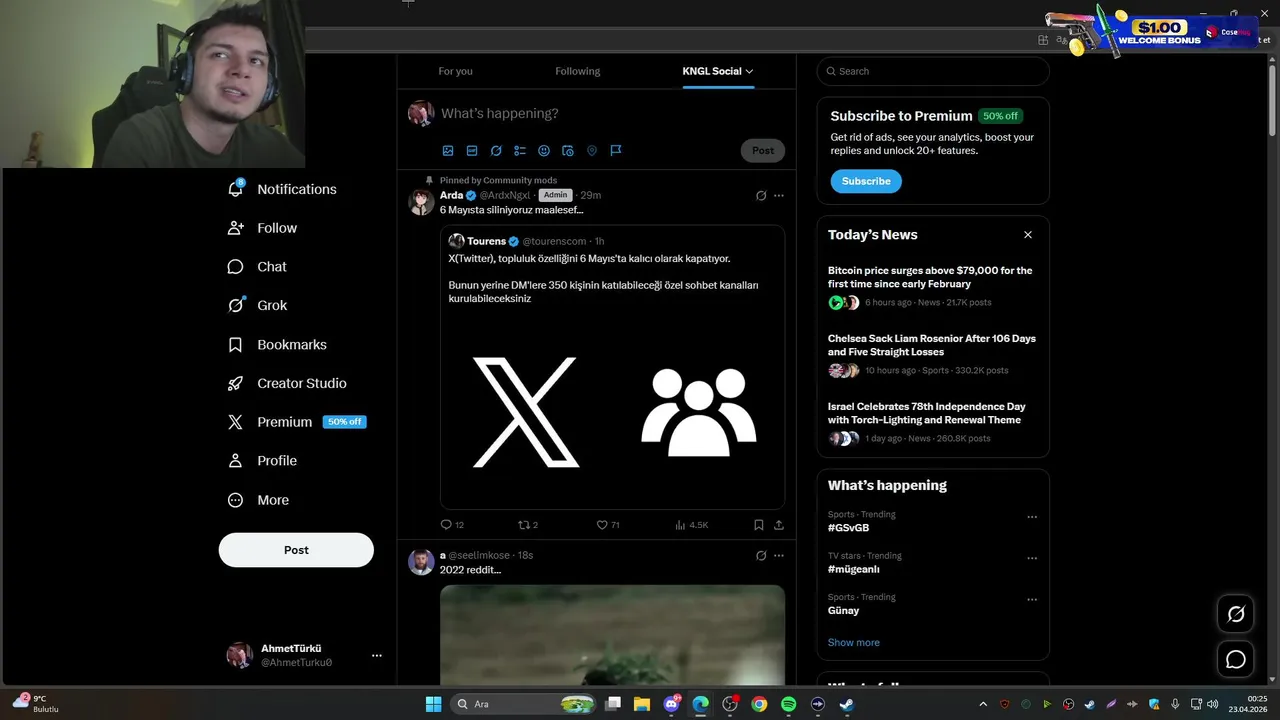View analytics of Arda's post showing 4.5K

(692, 525)
